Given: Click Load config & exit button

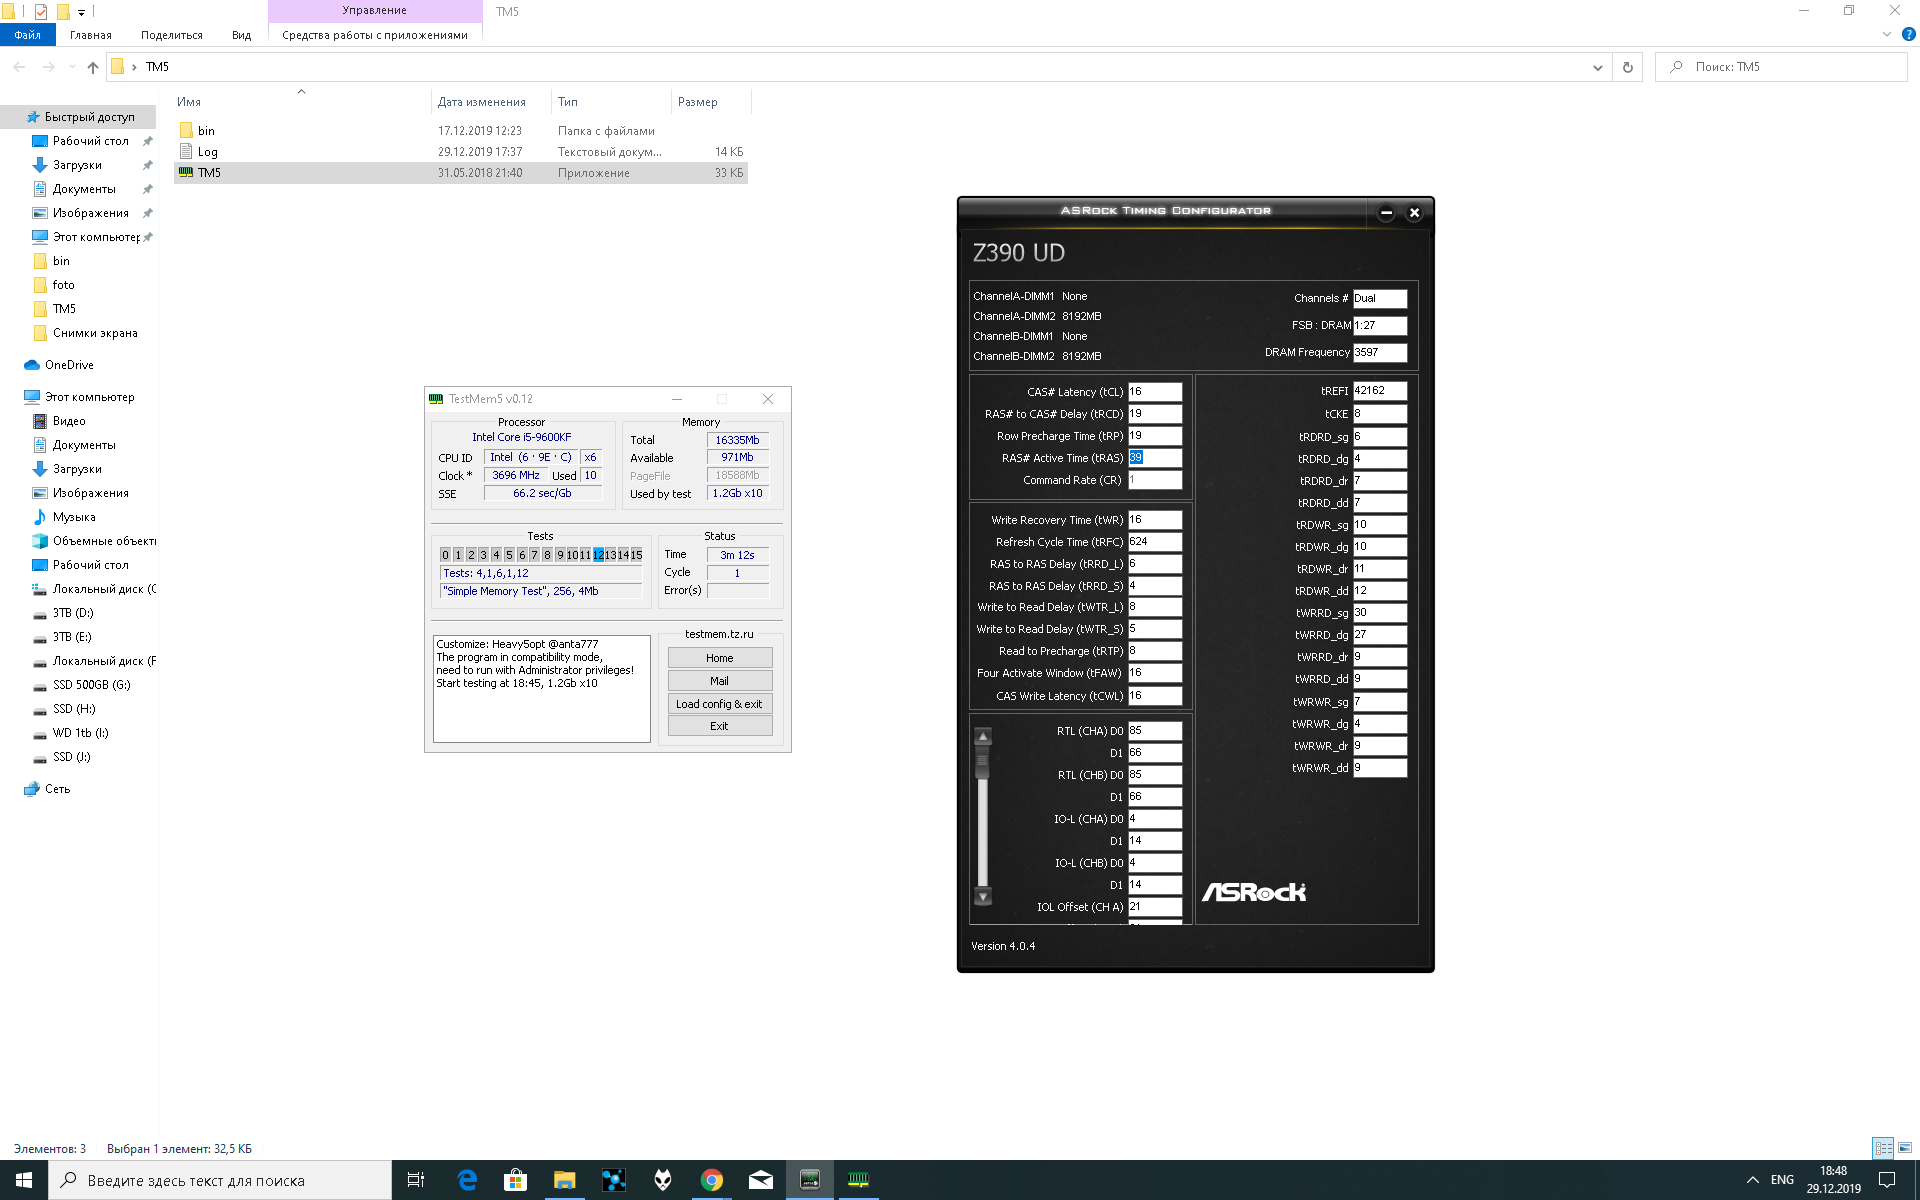Looking at the screenshot, I should (x=719, y=704).
